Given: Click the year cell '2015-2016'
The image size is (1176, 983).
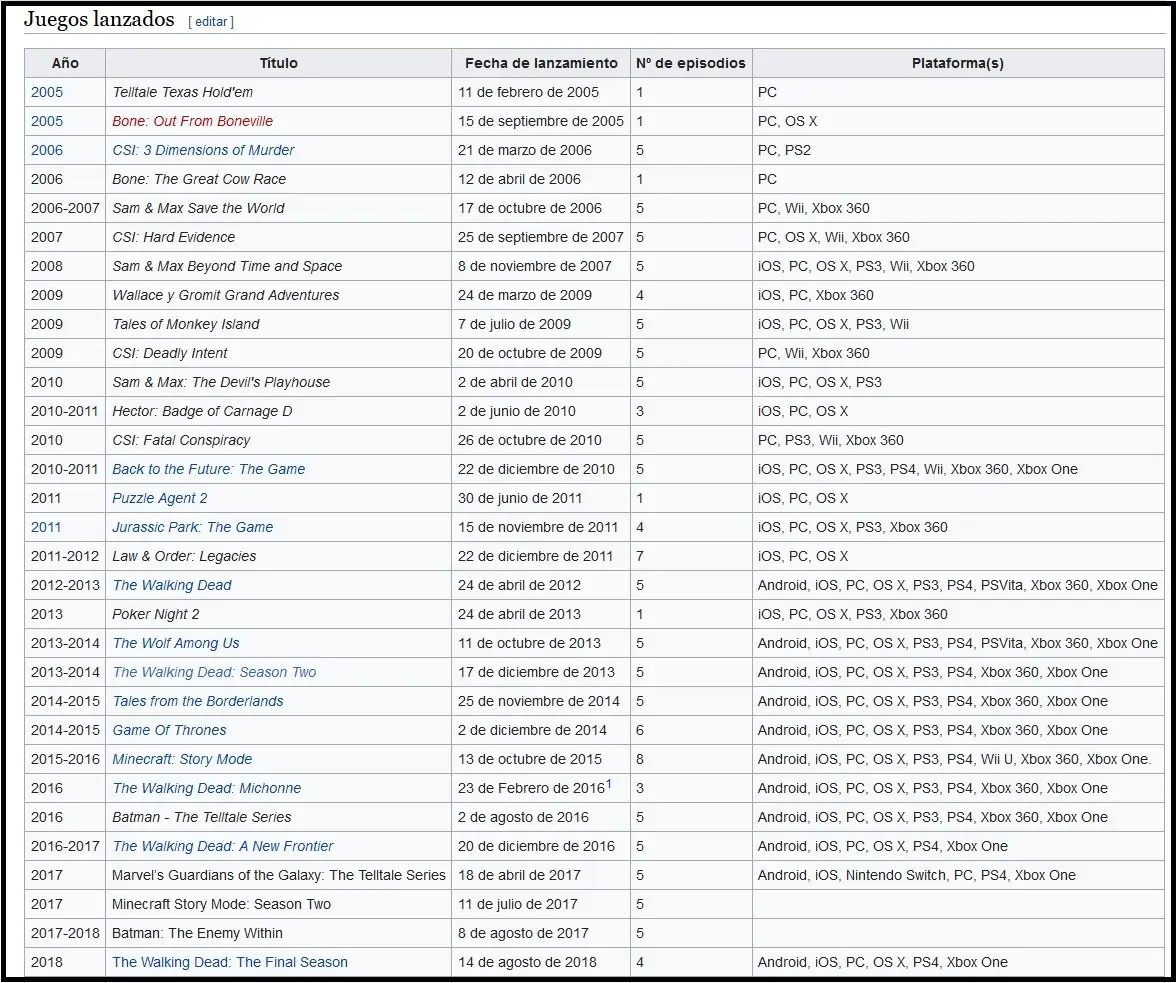Looking at the screenshot, I should point(65,760).
